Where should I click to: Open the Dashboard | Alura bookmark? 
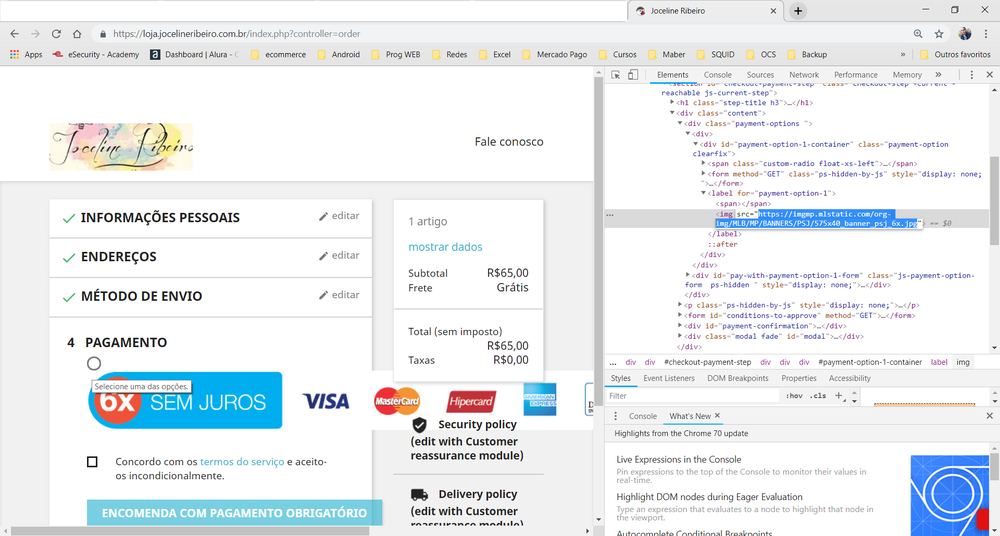pos(194,54)
